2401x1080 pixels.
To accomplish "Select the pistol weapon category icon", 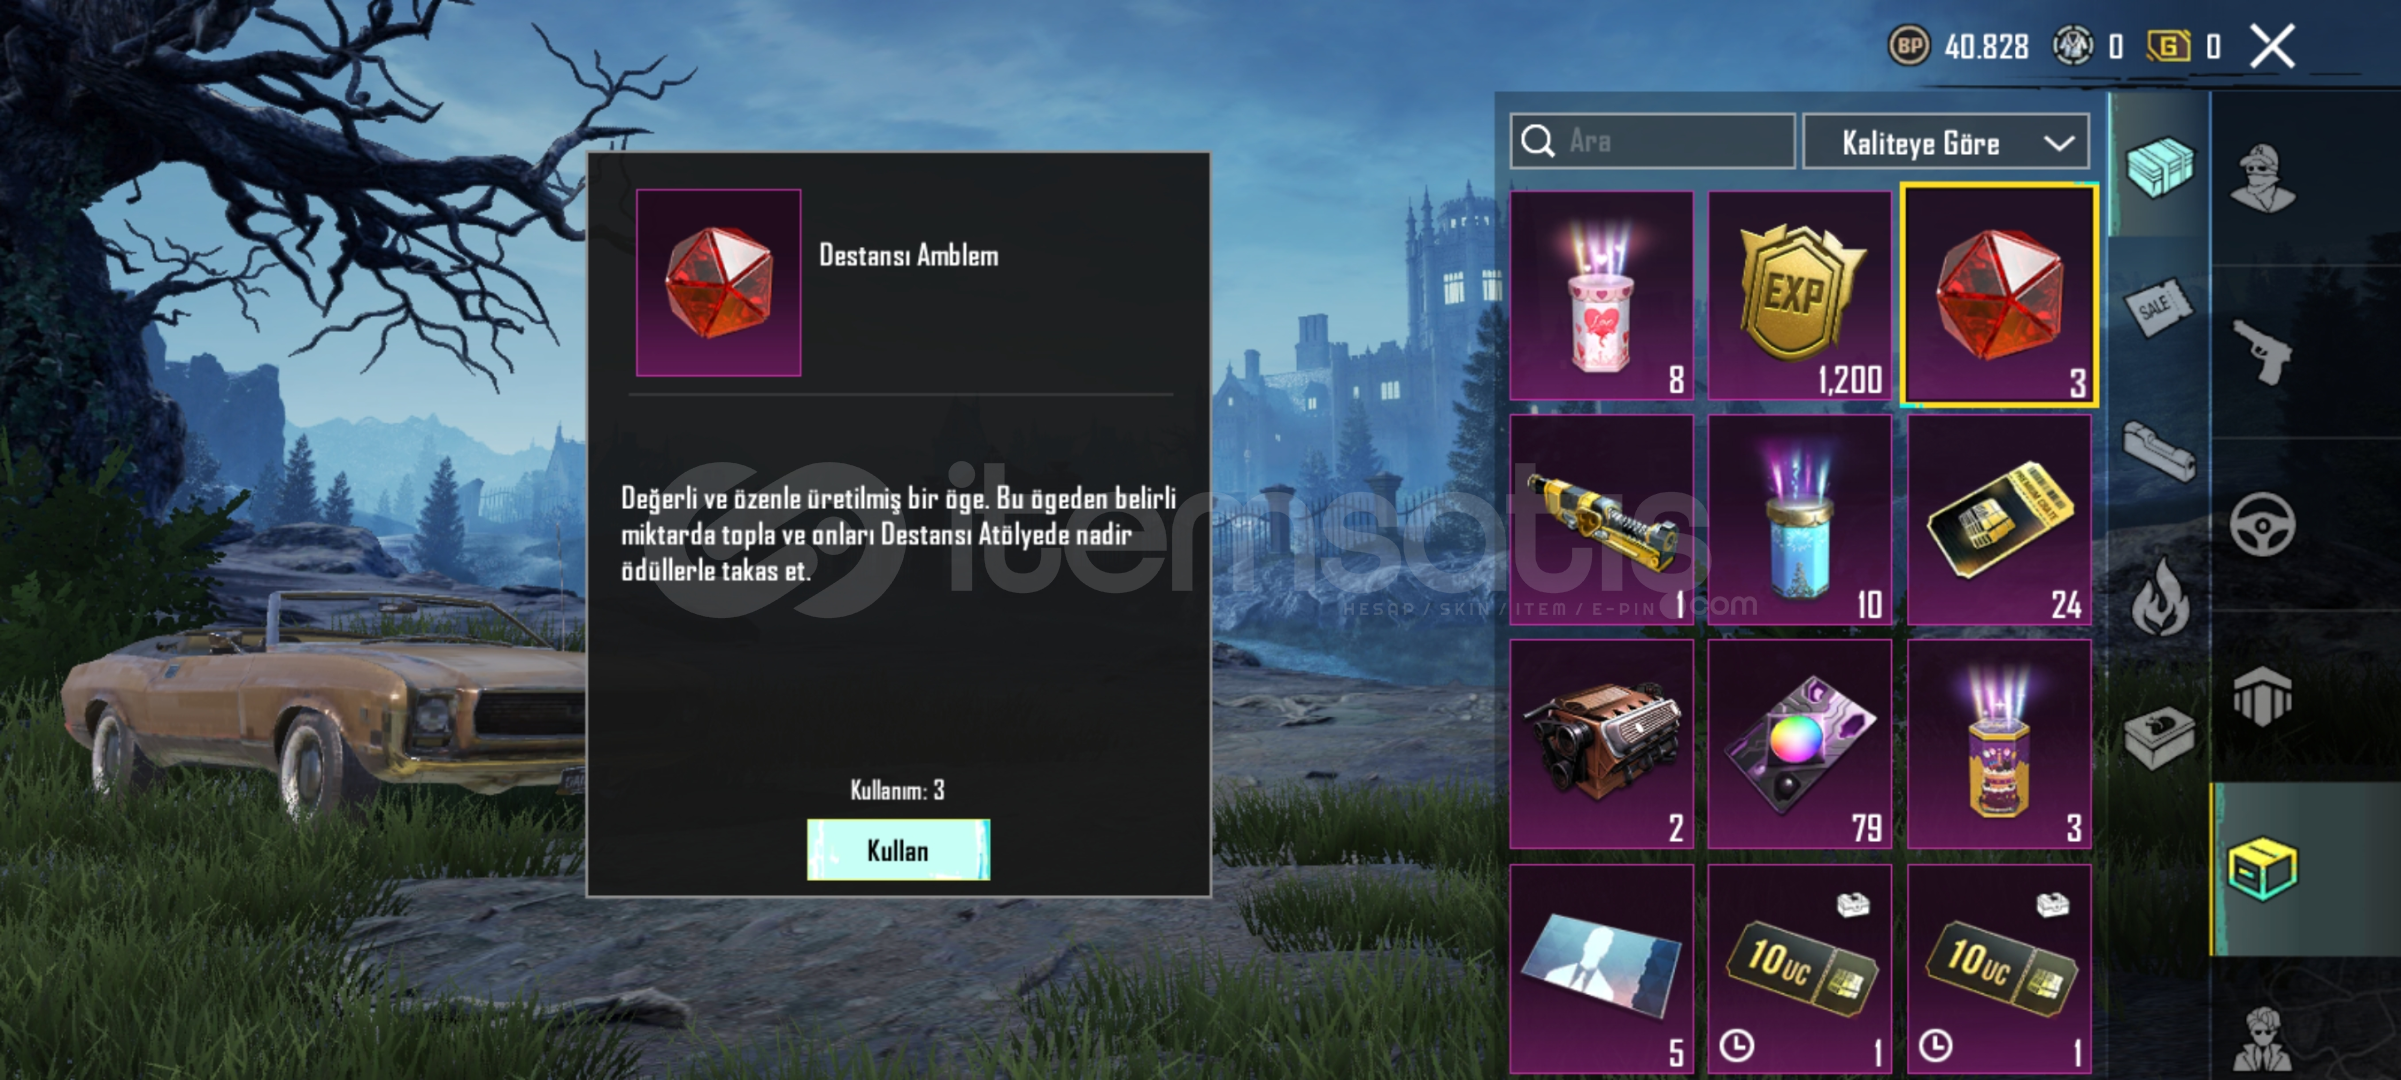I will [x=2262, y=351].
